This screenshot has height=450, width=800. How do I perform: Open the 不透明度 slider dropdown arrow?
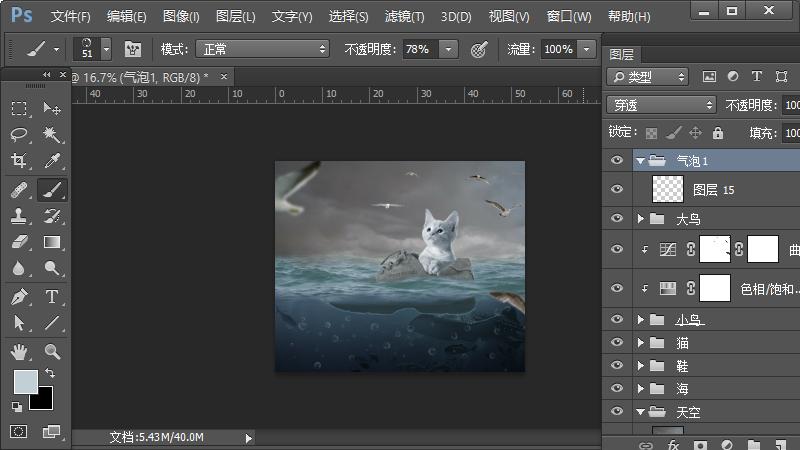click(448, 49)
